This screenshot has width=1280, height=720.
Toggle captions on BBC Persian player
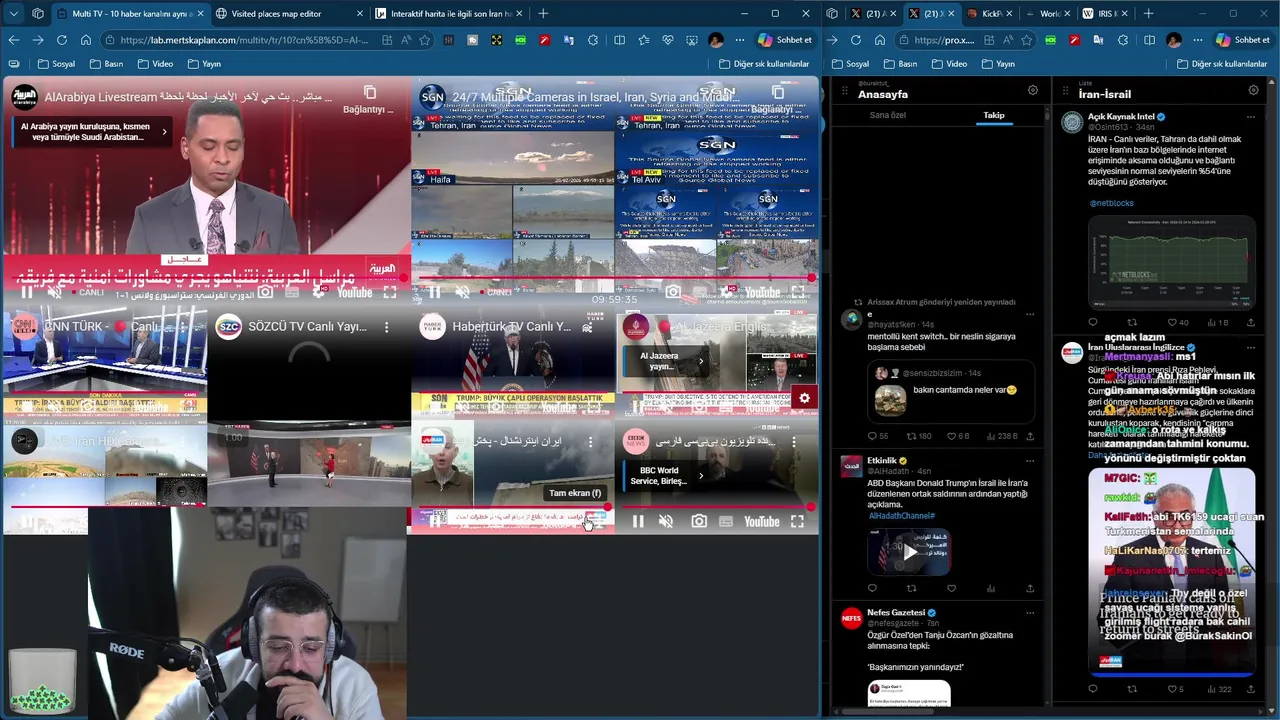pyautogui.click(x=725, y=521)
